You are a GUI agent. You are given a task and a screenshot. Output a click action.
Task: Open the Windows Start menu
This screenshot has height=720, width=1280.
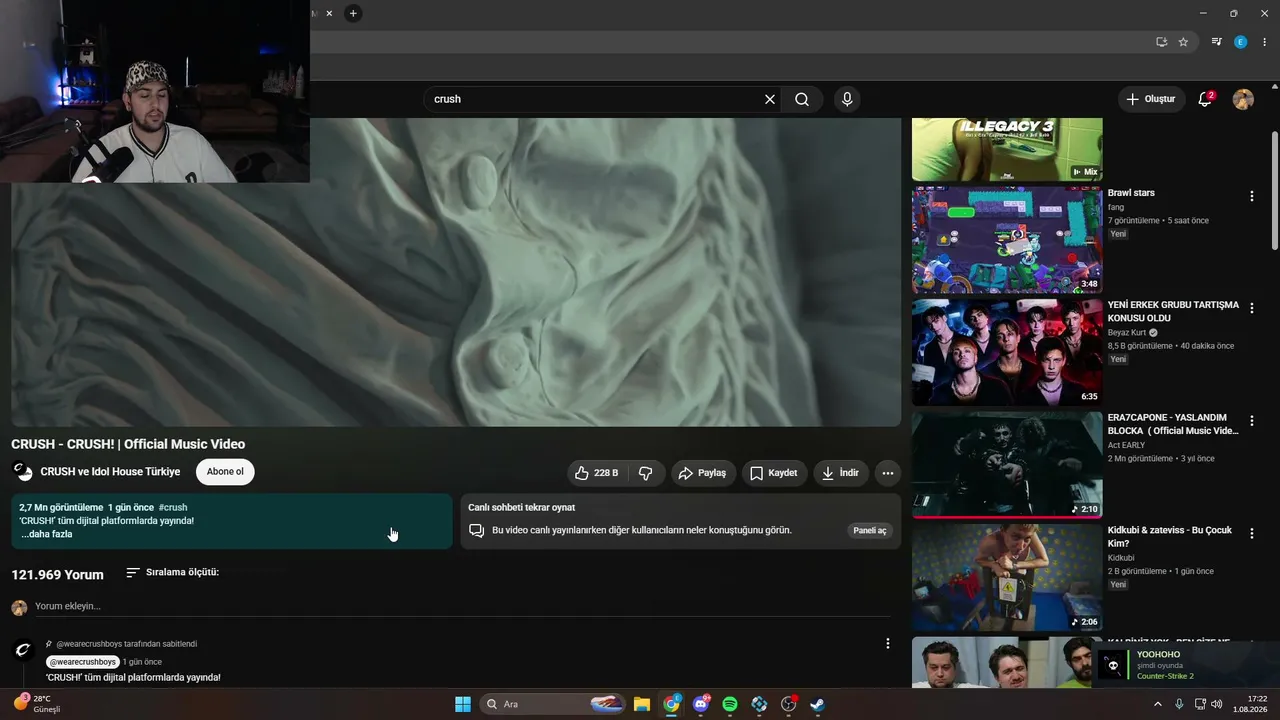(x=462, y=704)
